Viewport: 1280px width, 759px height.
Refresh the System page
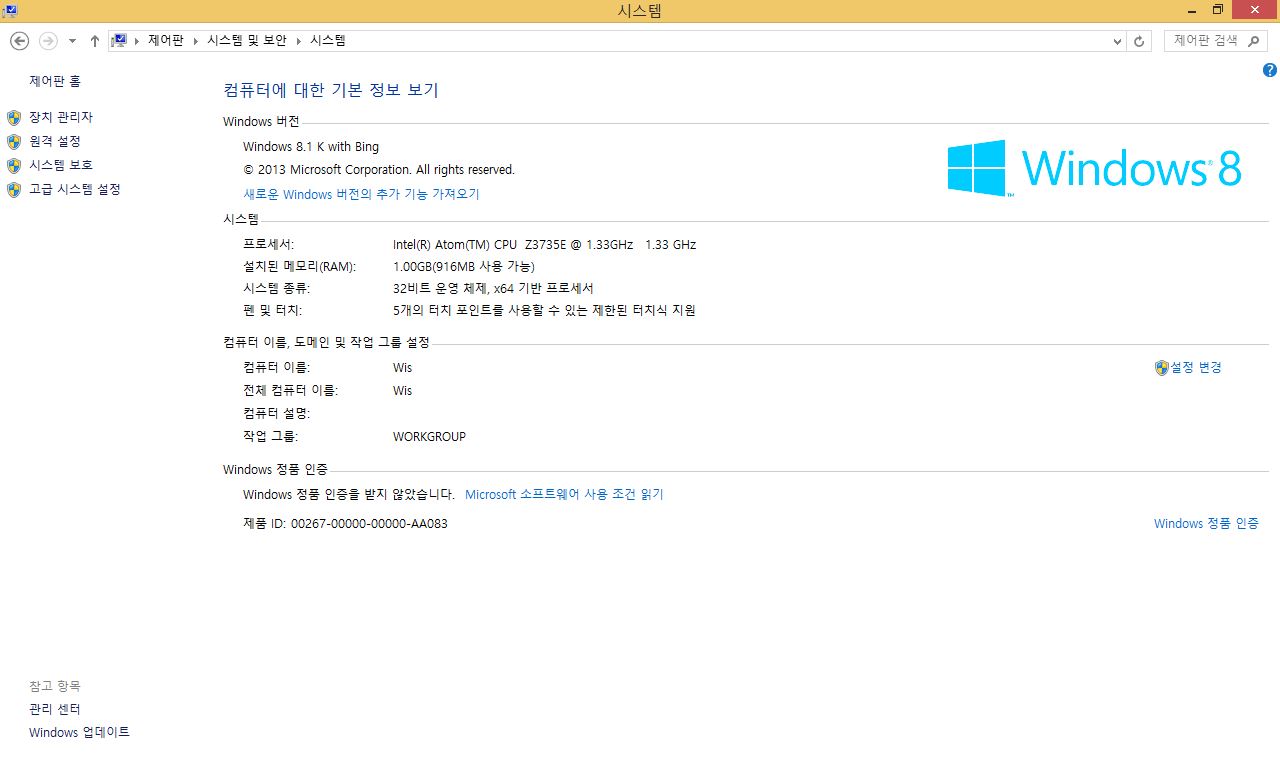pos(1139,41)
